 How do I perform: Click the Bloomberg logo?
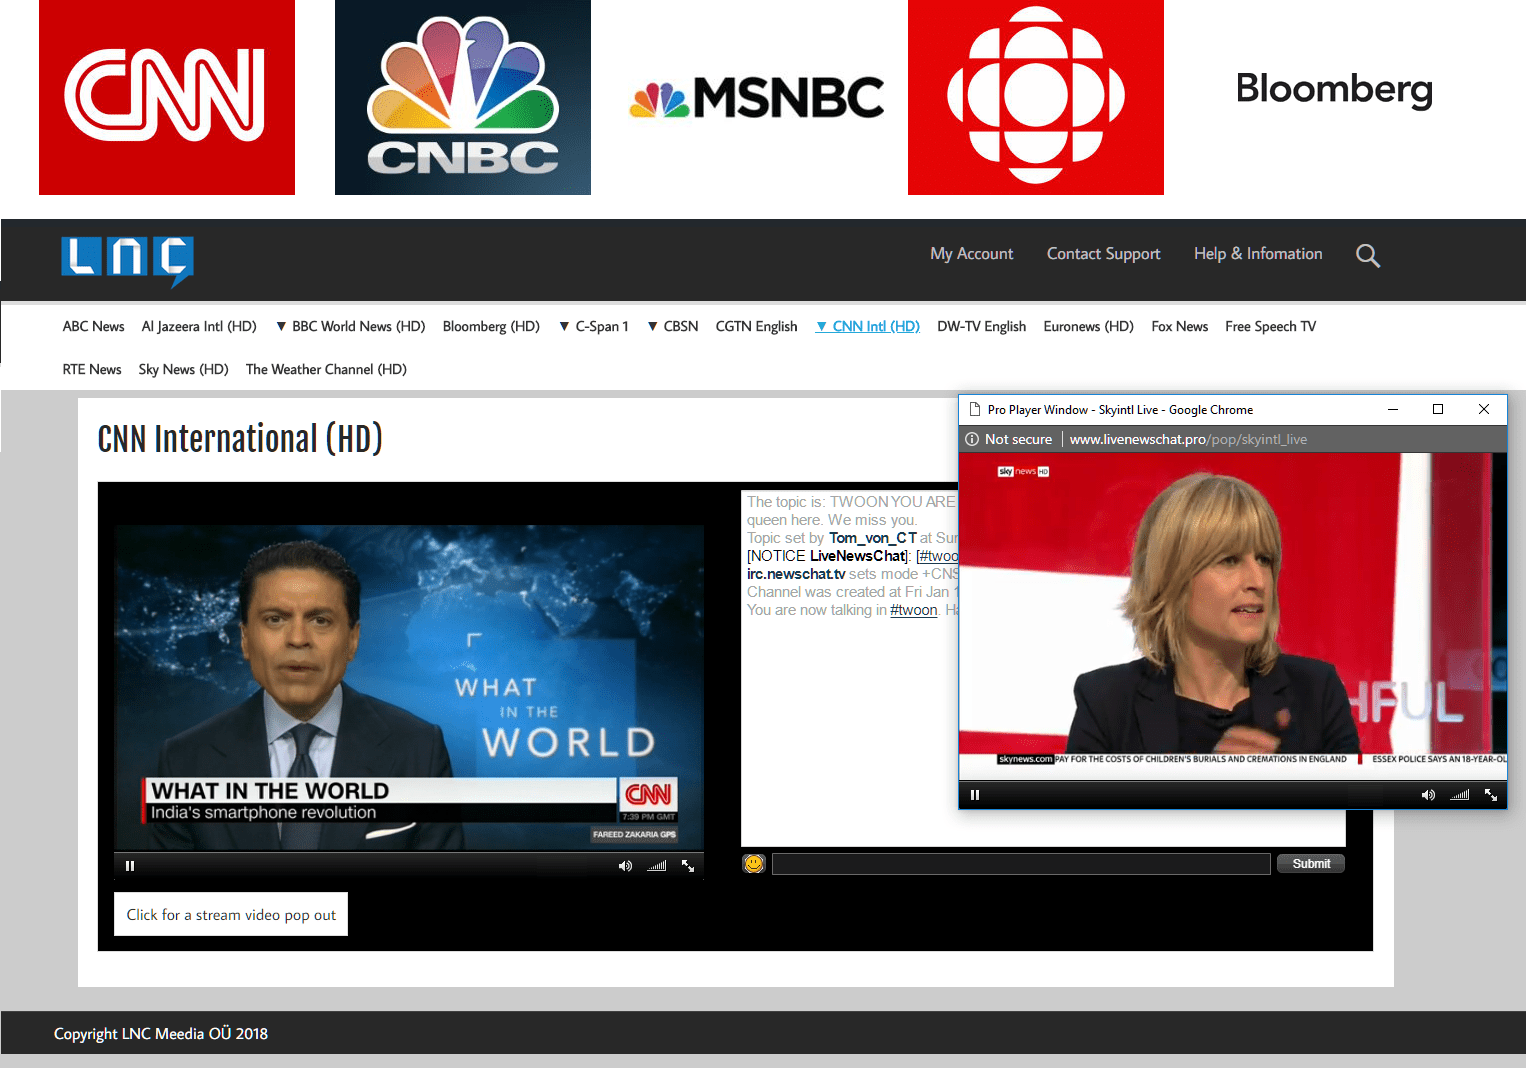[1334, 89]
